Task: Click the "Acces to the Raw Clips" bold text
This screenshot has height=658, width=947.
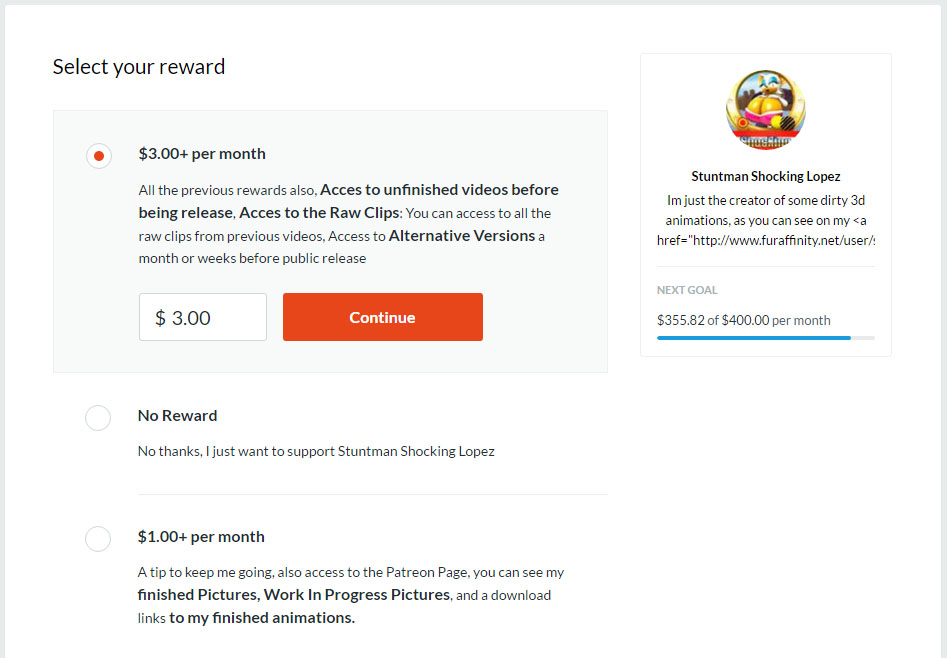Action: coord(319,213)
